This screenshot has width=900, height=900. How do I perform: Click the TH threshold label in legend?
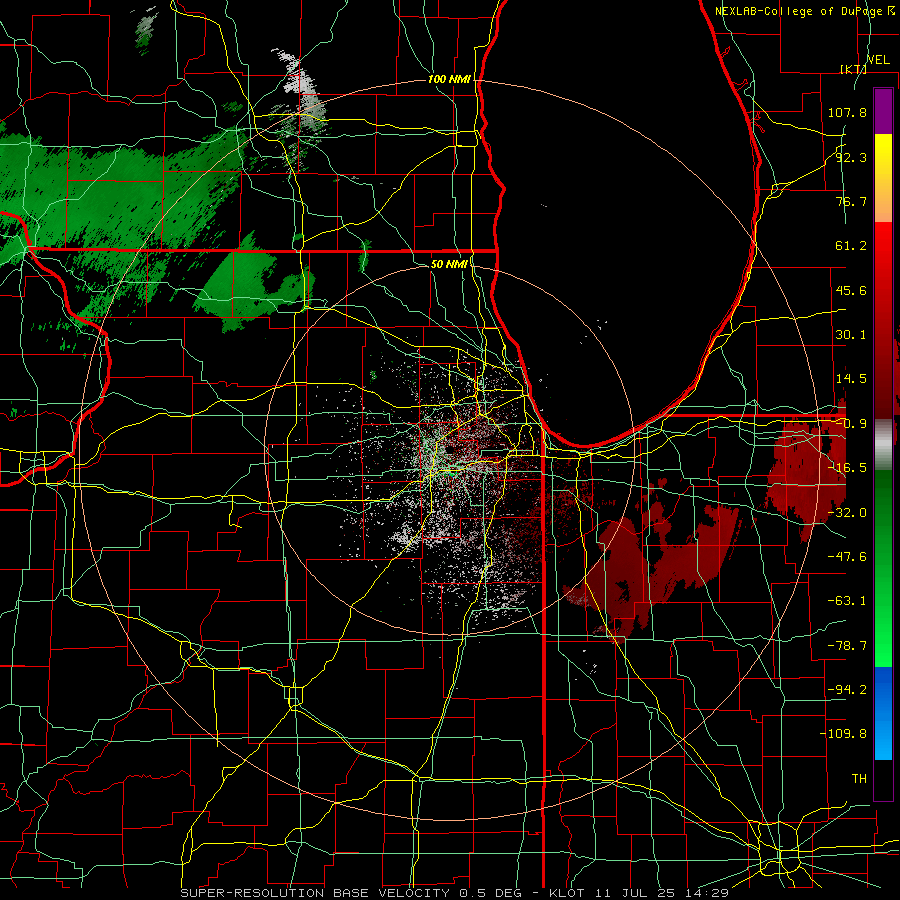click(x=859, y=779)
